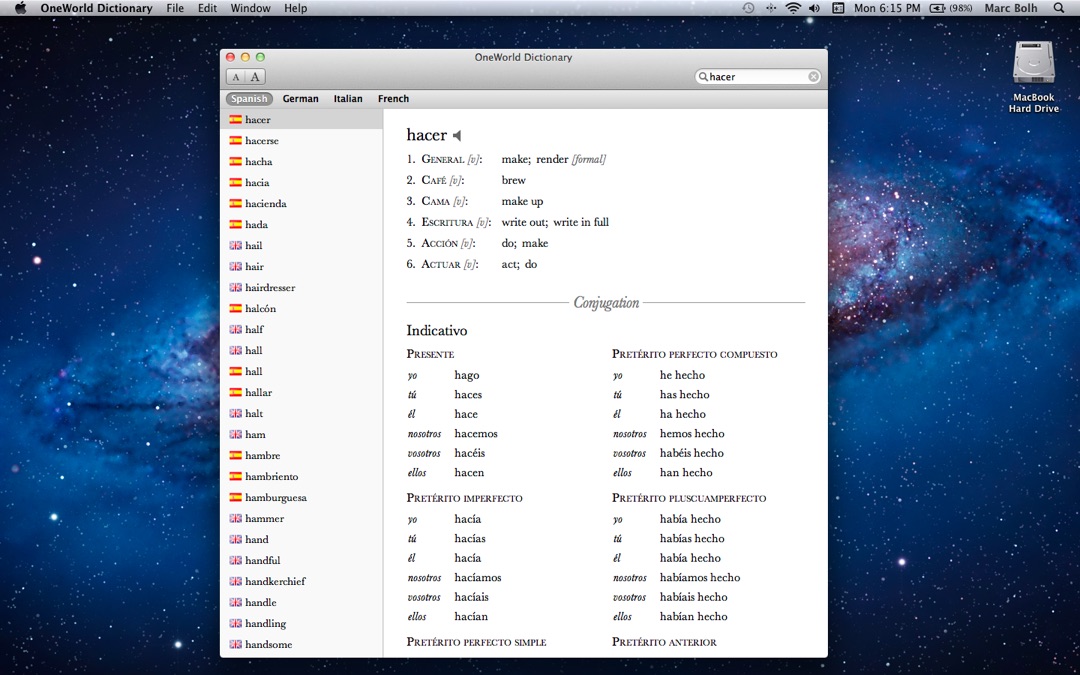Open the OneWorld Dictionary app menu

pos(96,8)
